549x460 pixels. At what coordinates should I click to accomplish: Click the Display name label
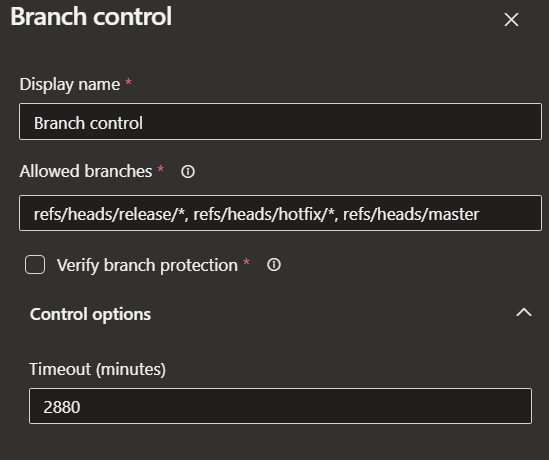point(70,85)
